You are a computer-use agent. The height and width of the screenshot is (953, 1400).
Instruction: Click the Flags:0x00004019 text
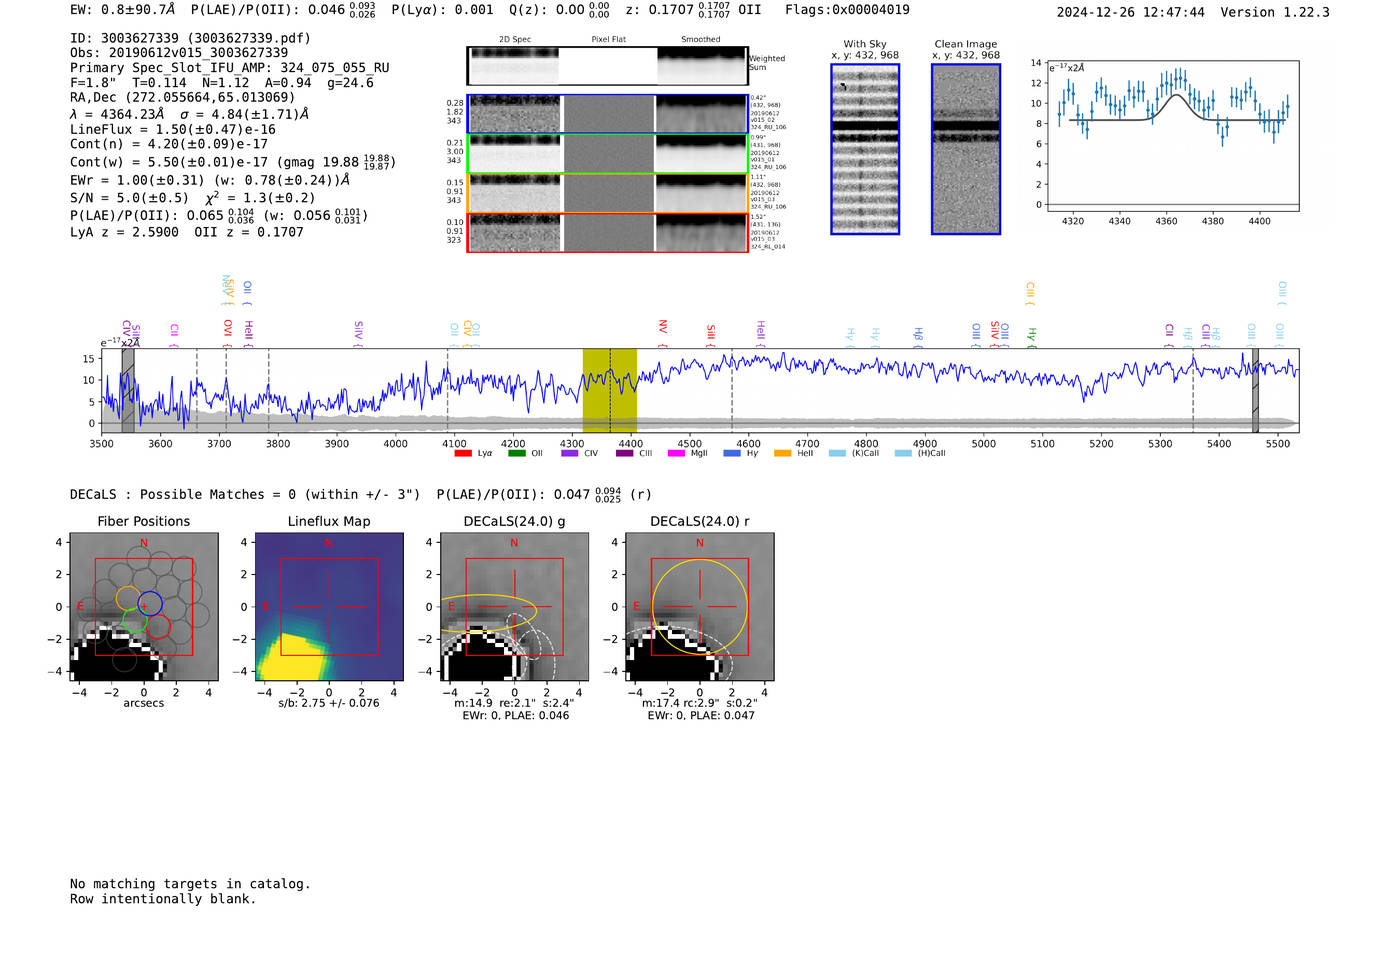click(x=847, y=10)
